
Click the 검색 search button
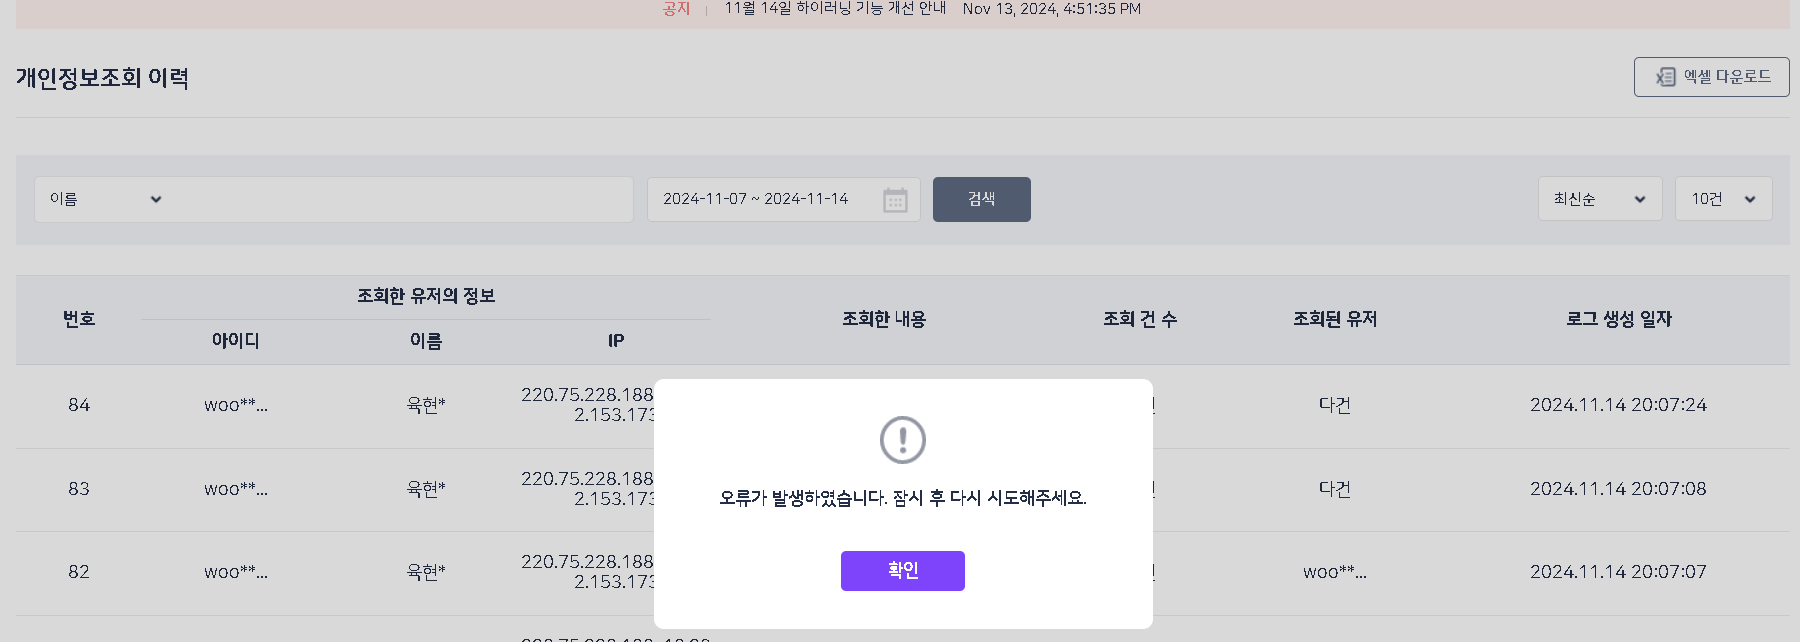pyautogui.click(x=981, y=199)
